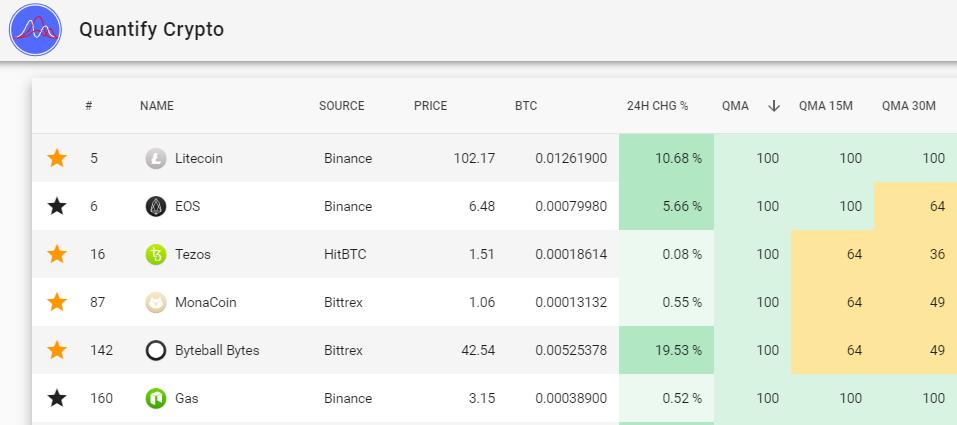
Task: Click BTC value 0.00018614
Action: pyautogui.click(x=571, y=254)
